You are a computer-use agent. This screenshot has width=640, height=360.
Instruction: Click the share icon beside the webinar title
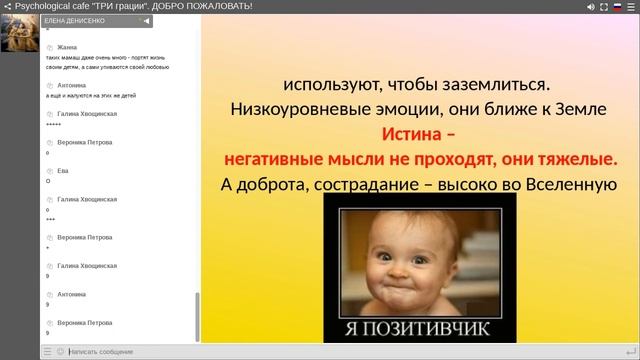(7, 7)
